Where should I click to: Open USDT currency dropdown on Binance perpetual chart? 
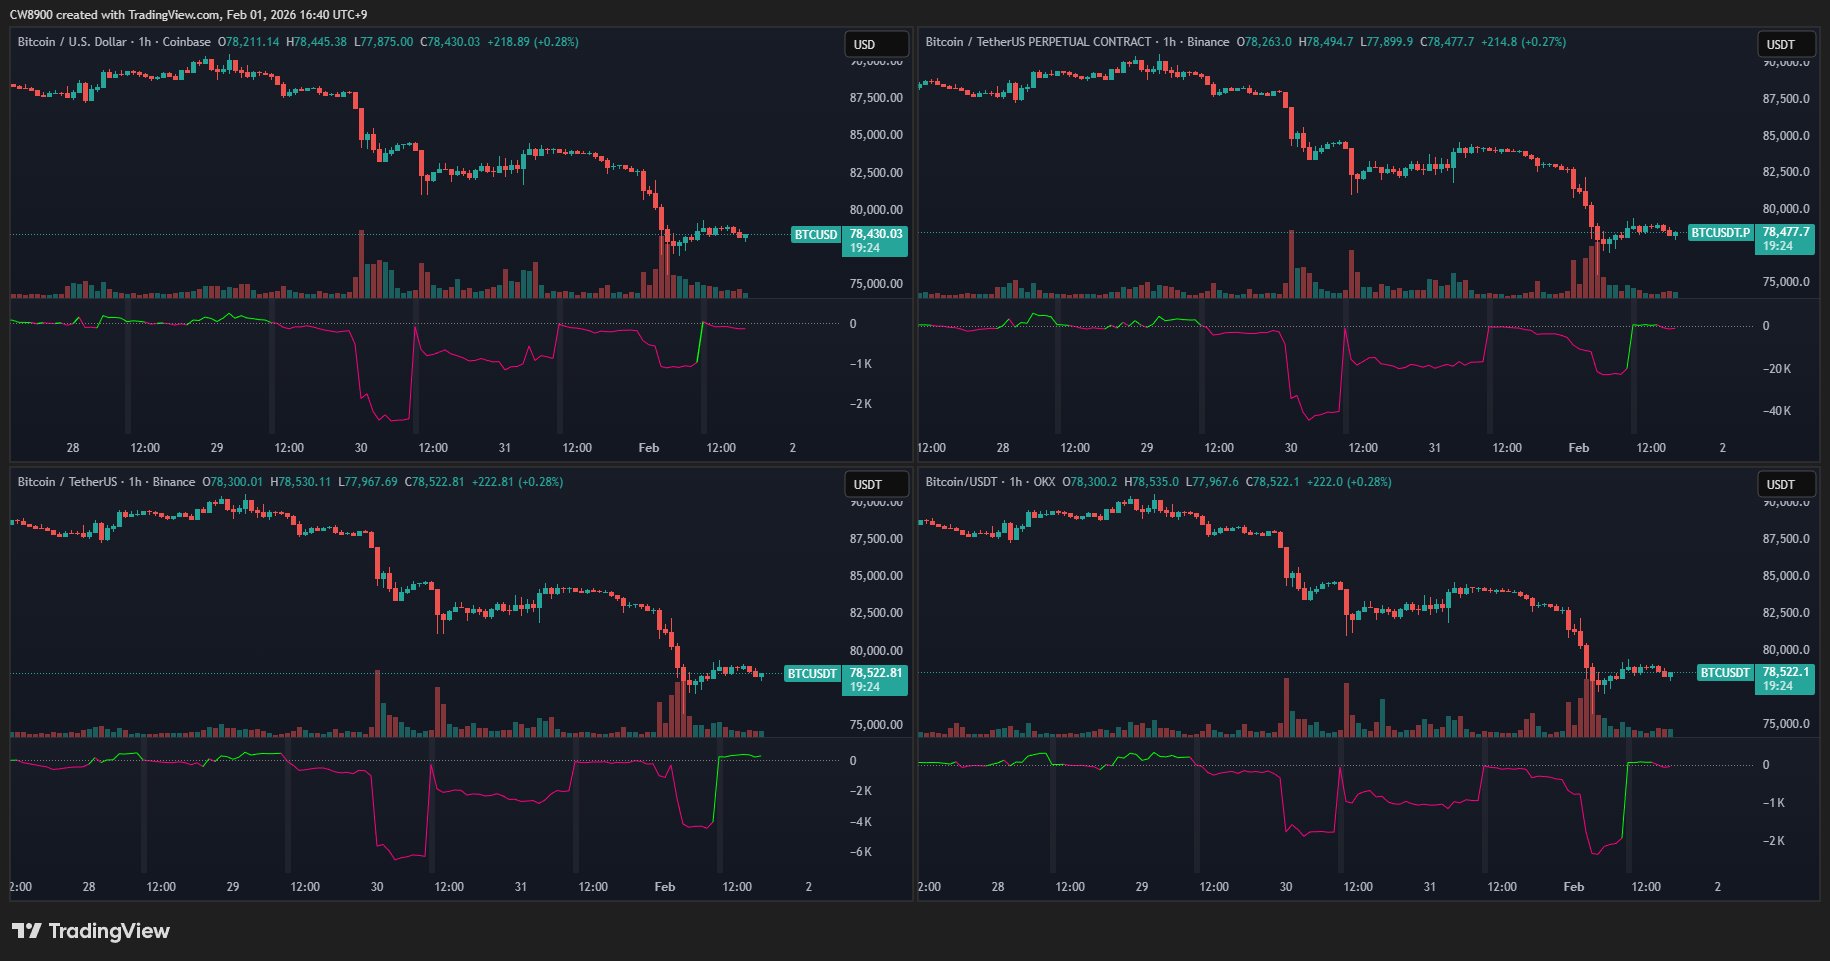[x=1786, y=44]
